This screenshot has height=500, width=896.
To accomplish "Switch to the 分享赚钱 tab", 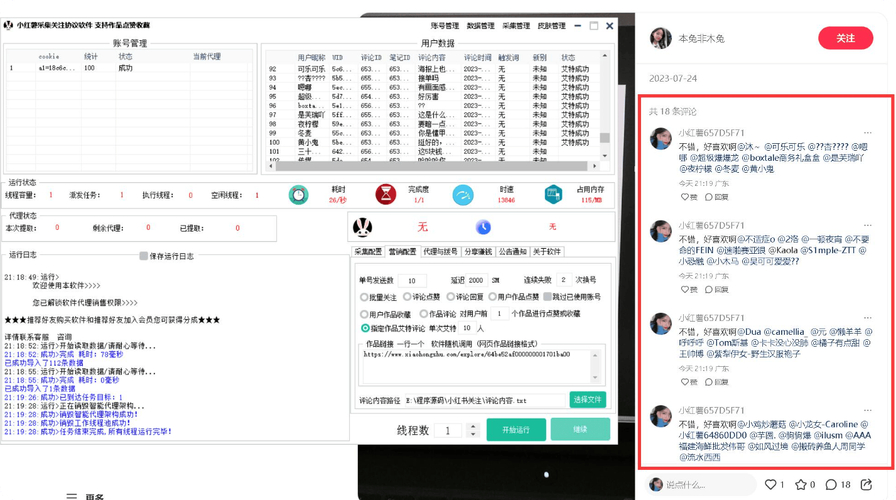I will pos(478,251).
